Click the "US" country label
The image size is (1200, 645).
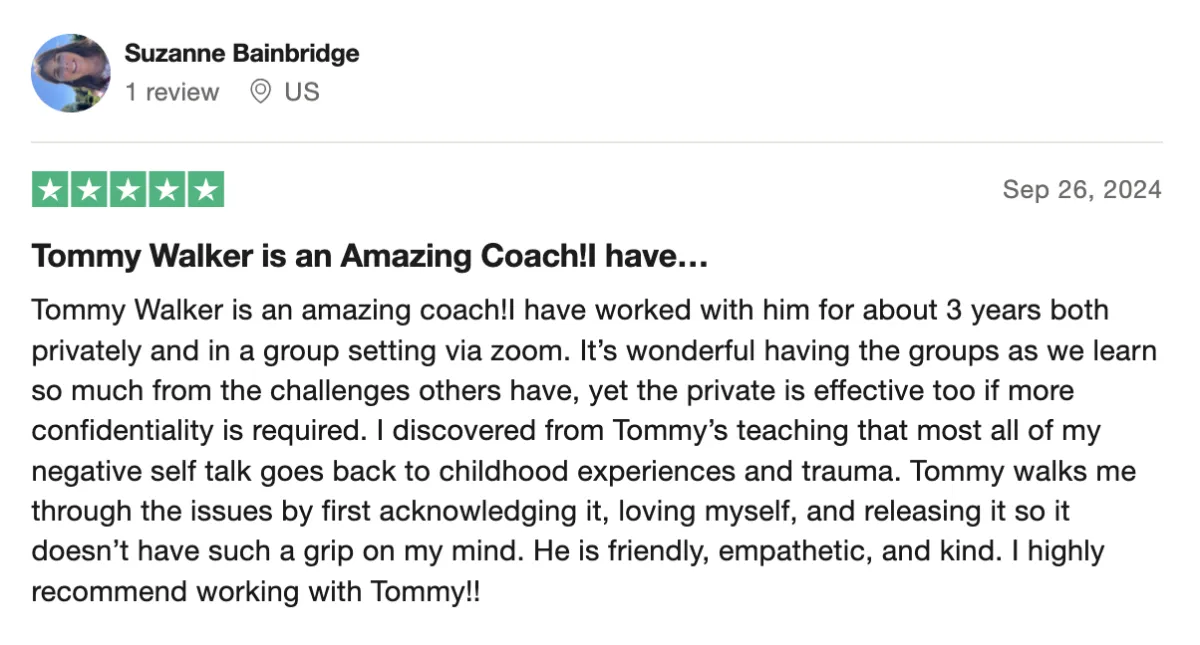[x=302, y=92]
